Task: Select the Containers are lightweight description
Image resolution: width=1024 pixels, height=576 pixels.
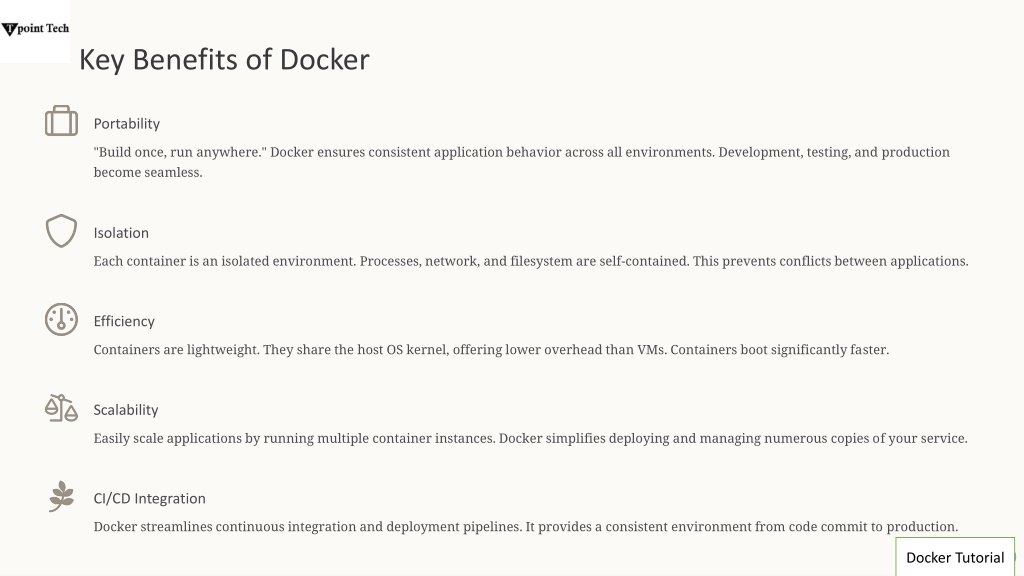Action: [491, 350]
